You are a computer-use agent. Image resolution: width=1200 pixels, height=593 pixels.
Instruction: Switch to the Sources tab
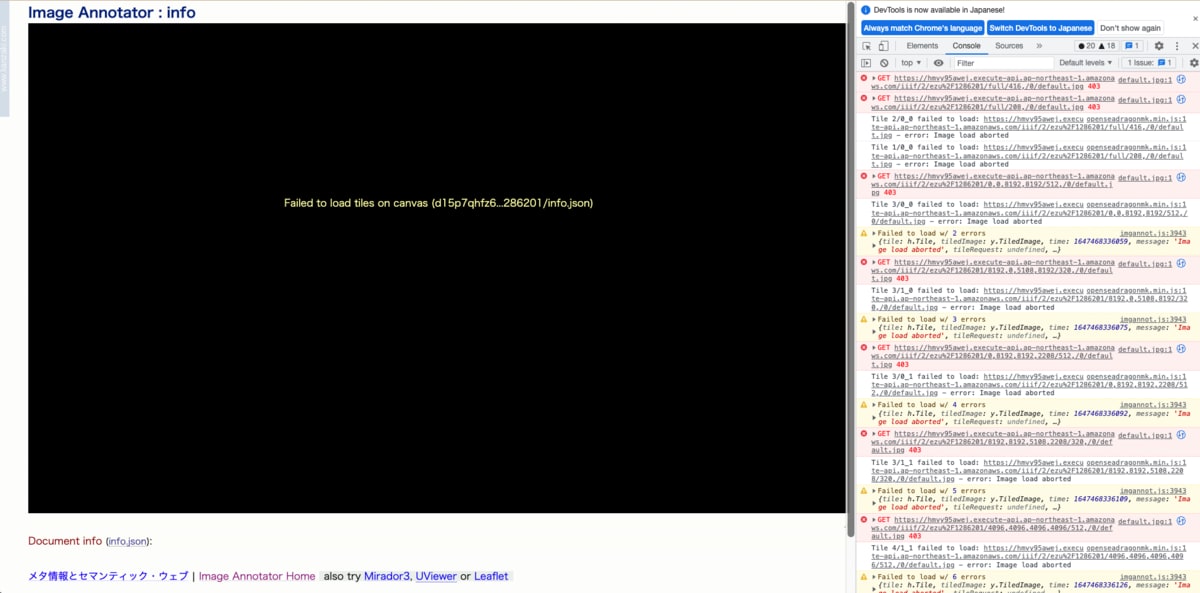(1009, 46)
